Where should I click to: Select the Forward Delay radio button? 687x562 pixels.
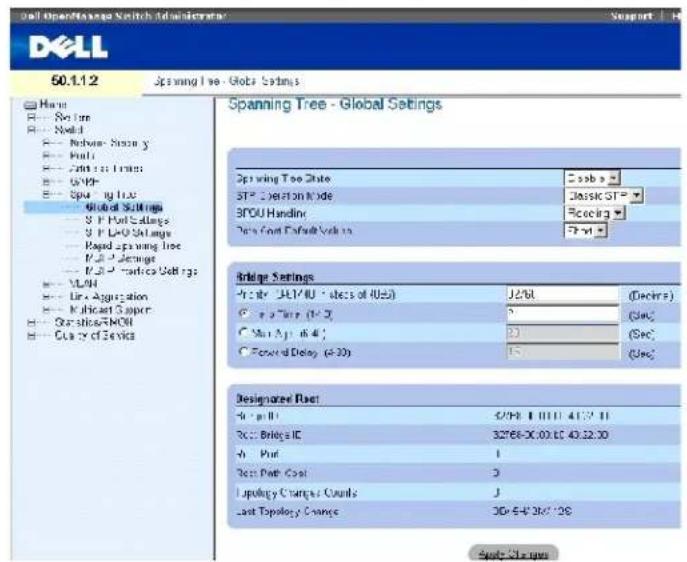click(x=244, y=352)
